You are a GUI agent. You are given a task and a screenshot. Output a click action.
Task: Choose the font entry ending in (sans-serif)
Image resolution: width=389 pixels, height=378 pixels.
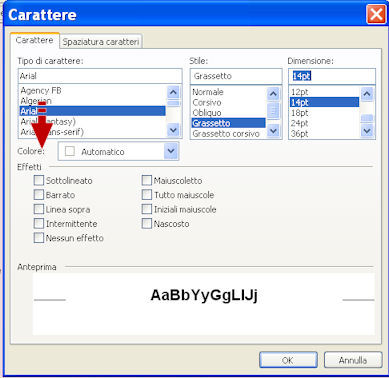tap(93, 132)
